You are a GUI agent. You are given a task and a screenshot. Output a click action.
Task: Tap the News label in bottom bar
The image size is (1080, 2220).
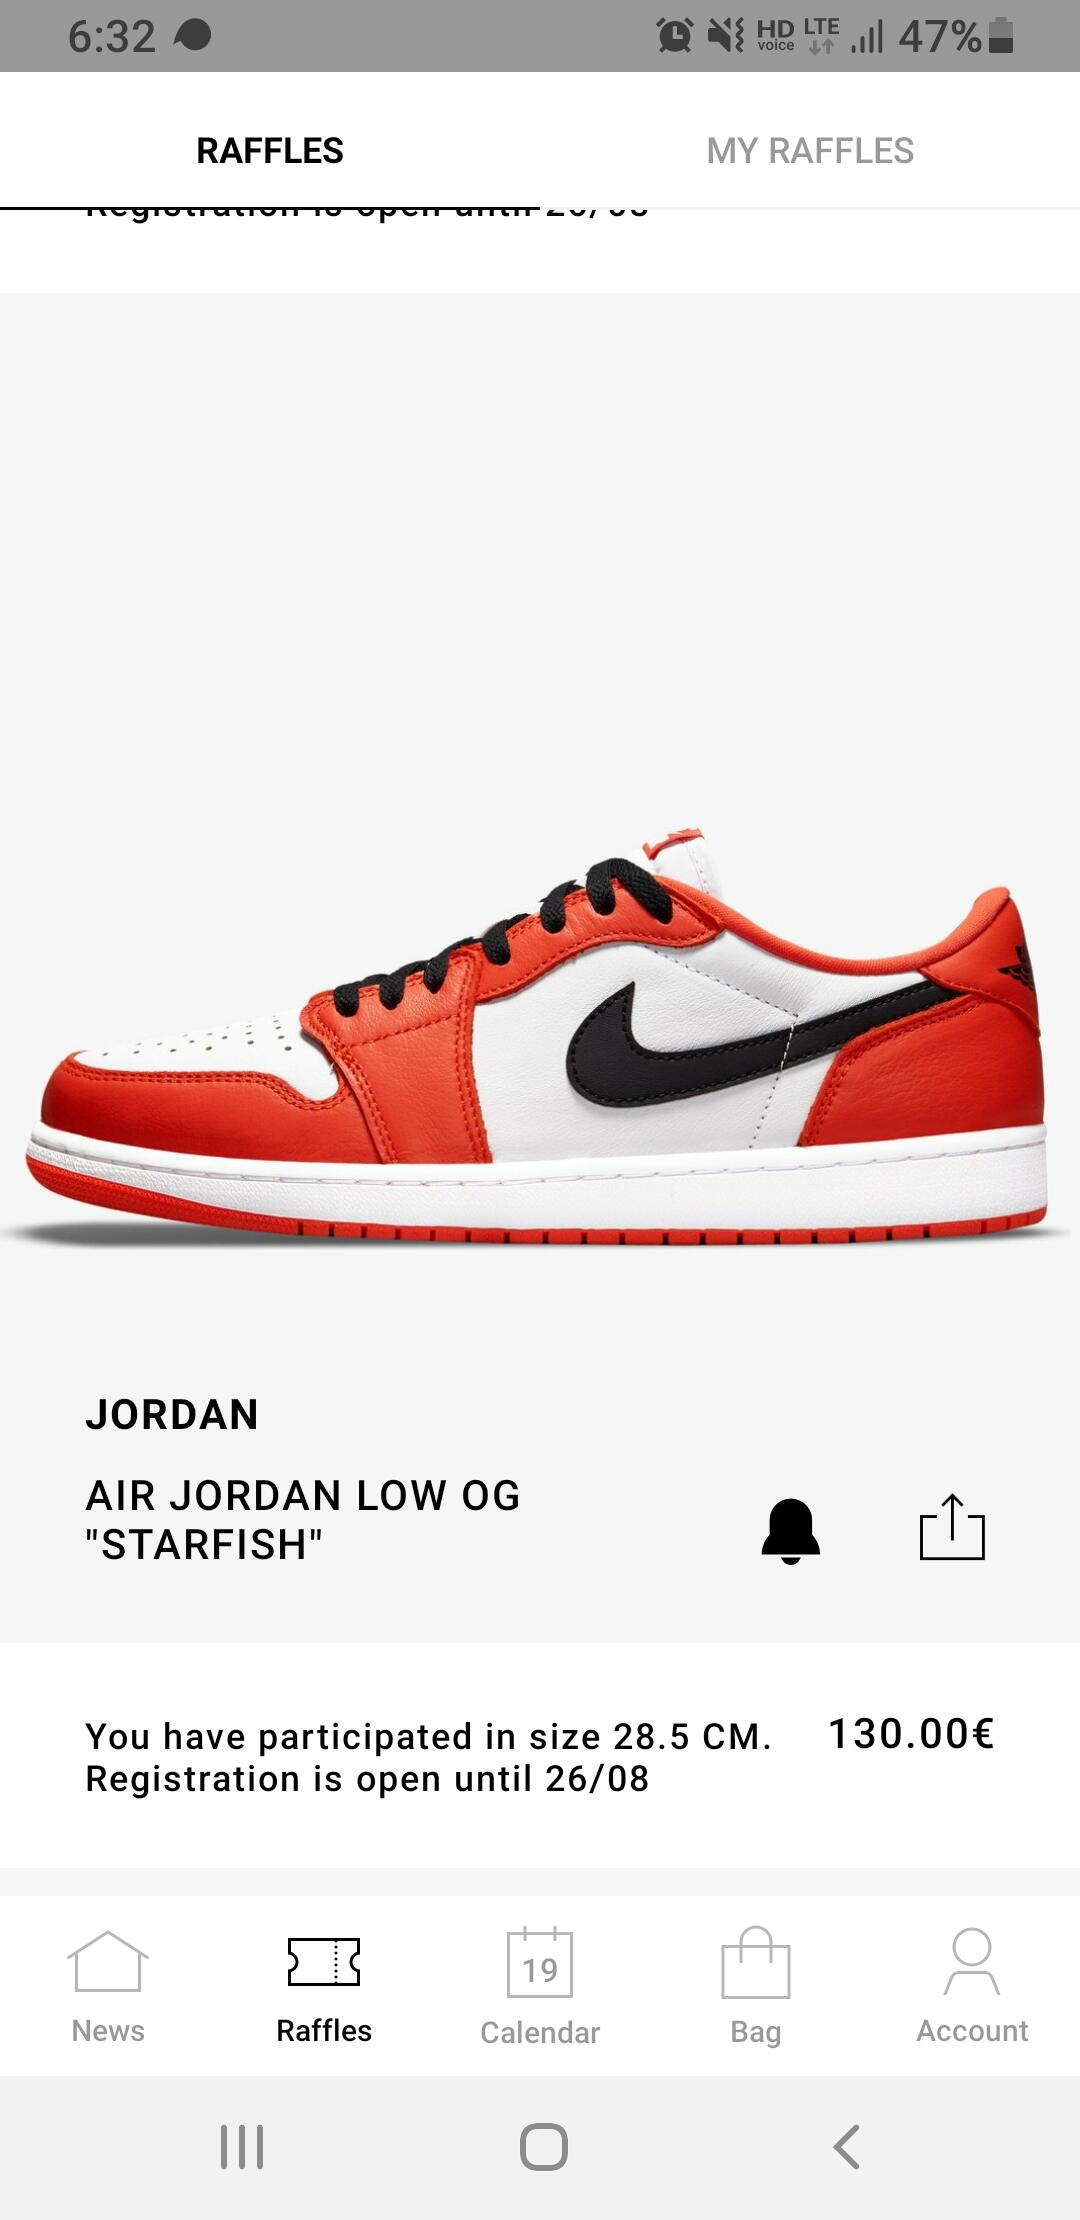click(x=108, y=2031)
